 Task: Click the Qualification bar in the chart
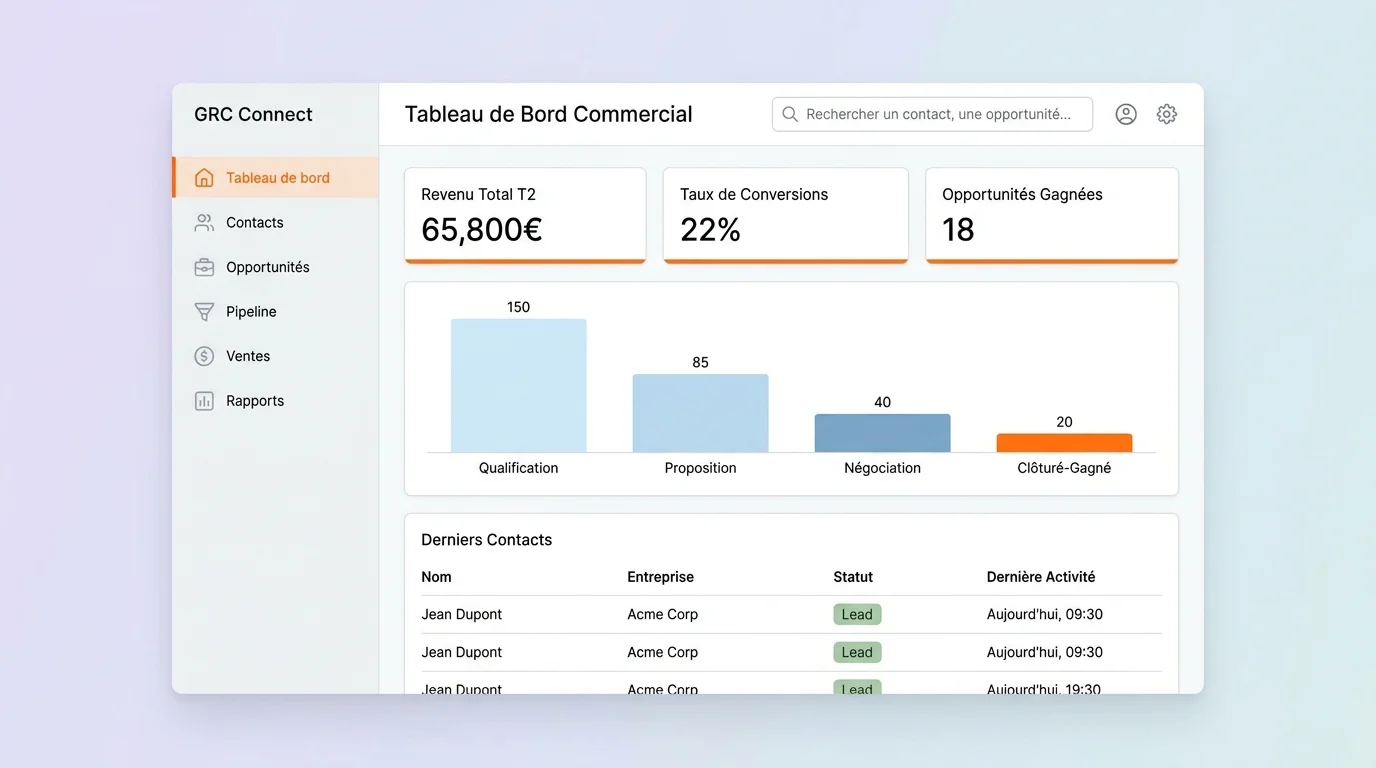coord(518,385)
